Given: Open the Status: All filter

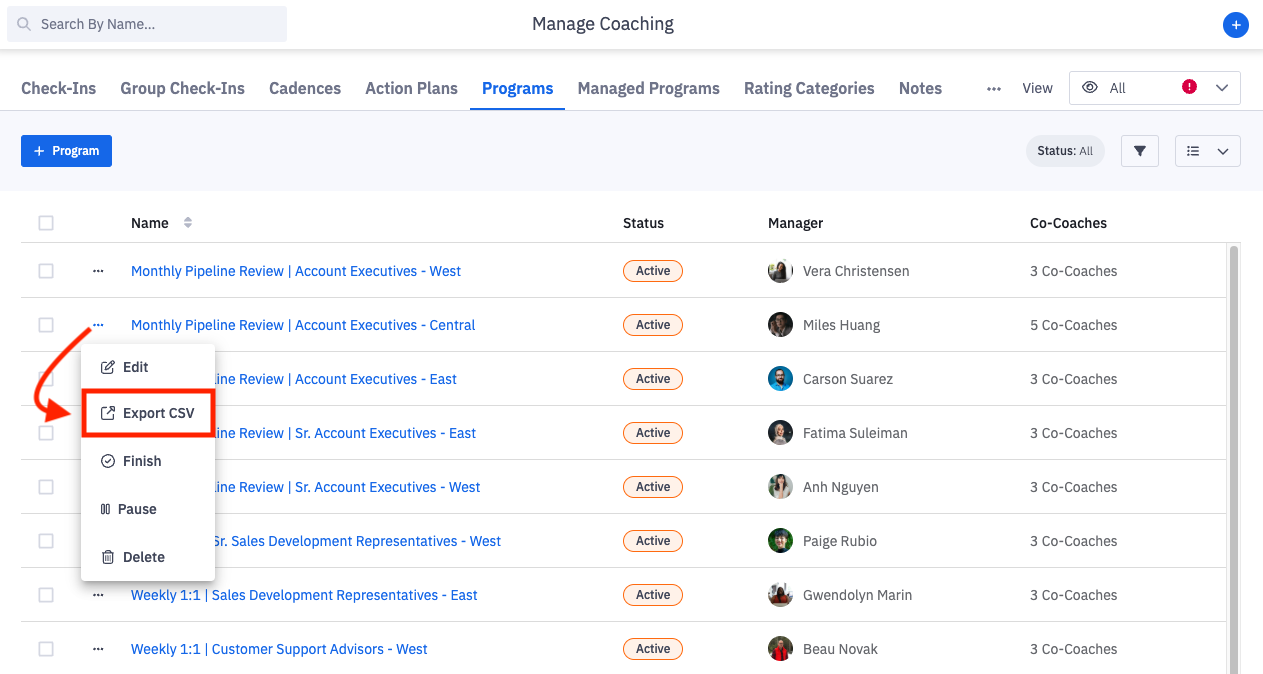Looking at the screenshot, I should click(1065, 151).
